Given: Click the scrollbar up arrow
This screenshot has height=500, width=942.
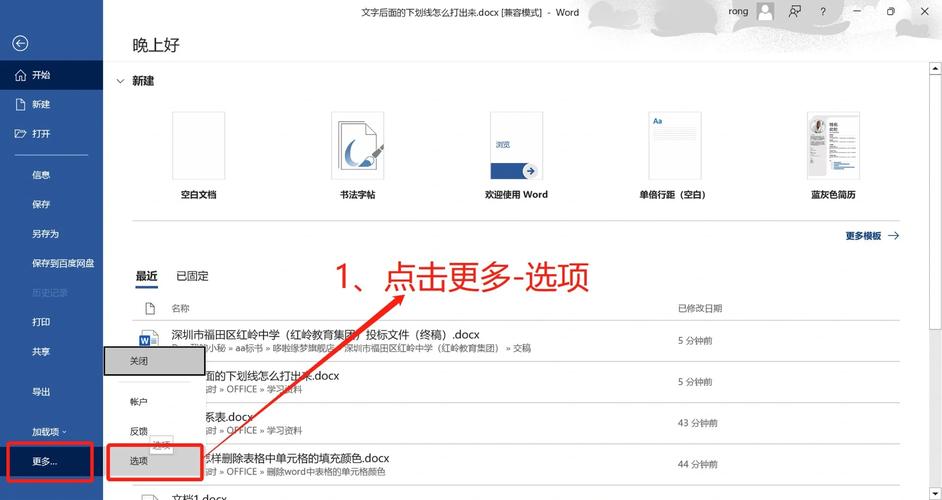Looking at the screenshot, I should coord(935,69).
